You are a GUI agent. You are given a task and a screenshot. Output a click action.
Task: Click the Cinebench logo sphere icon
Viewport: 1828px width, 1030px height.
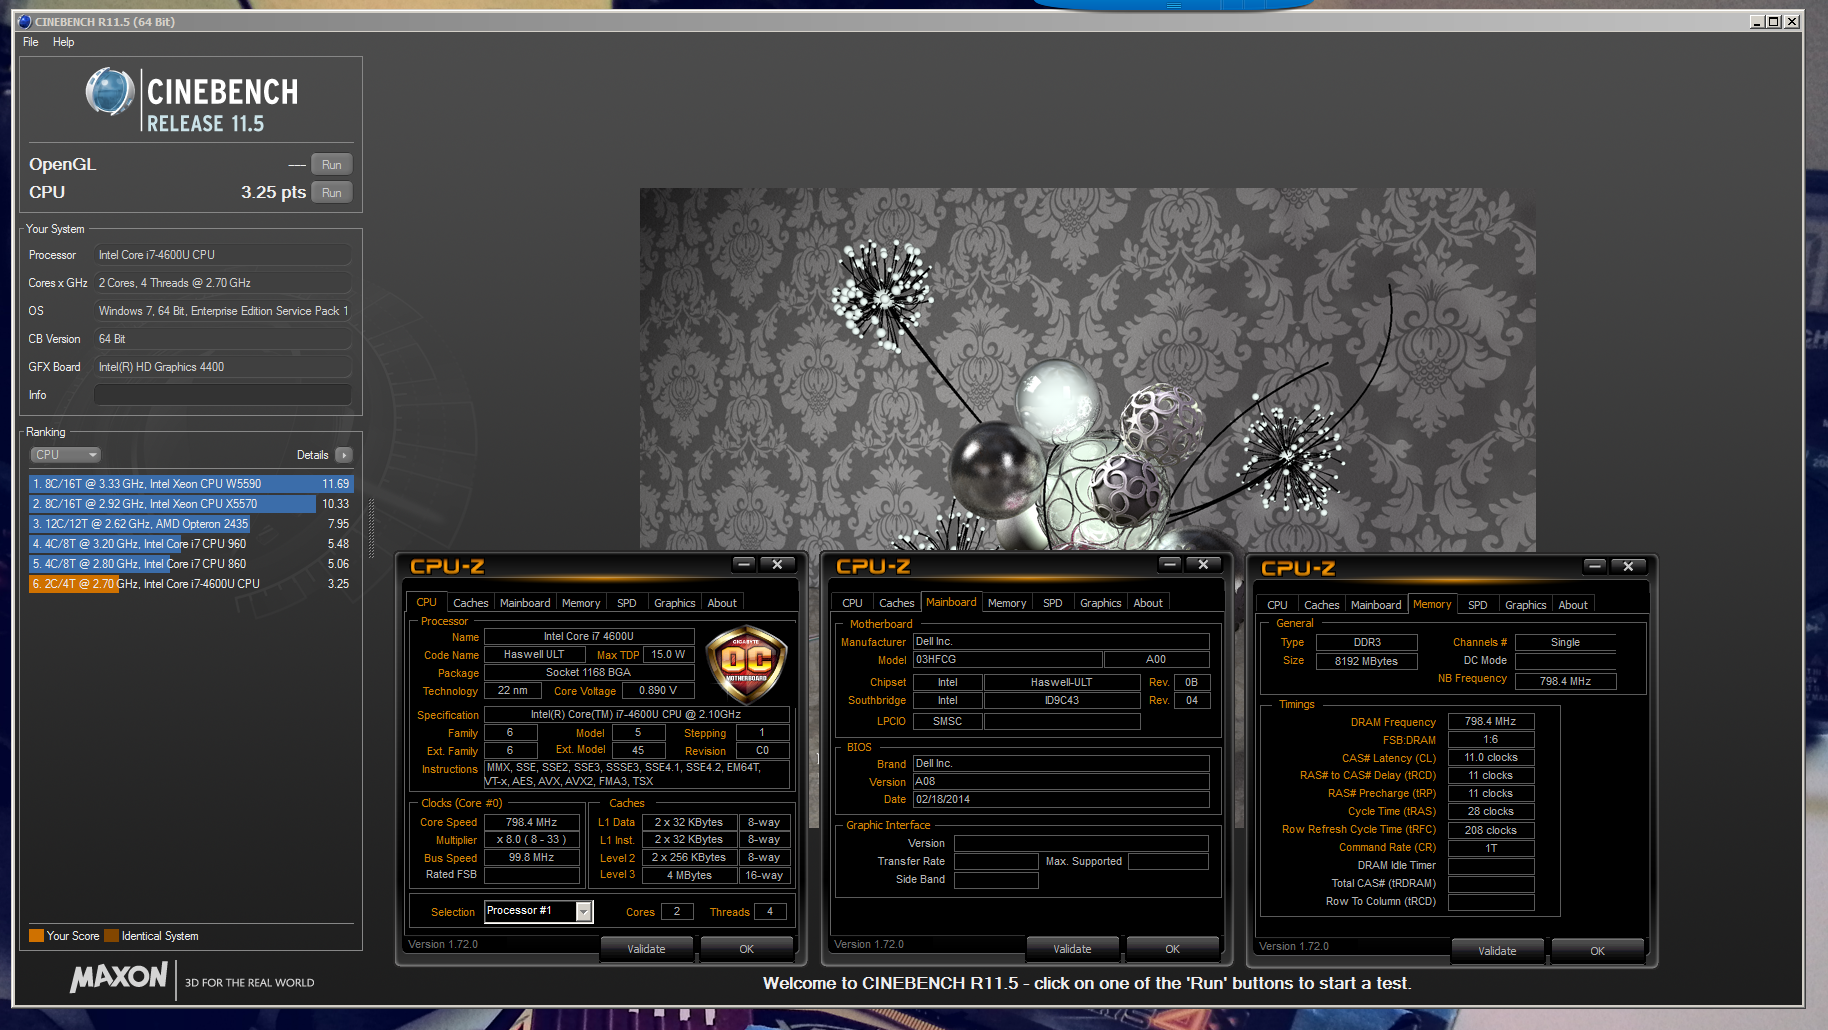point(110,92)
